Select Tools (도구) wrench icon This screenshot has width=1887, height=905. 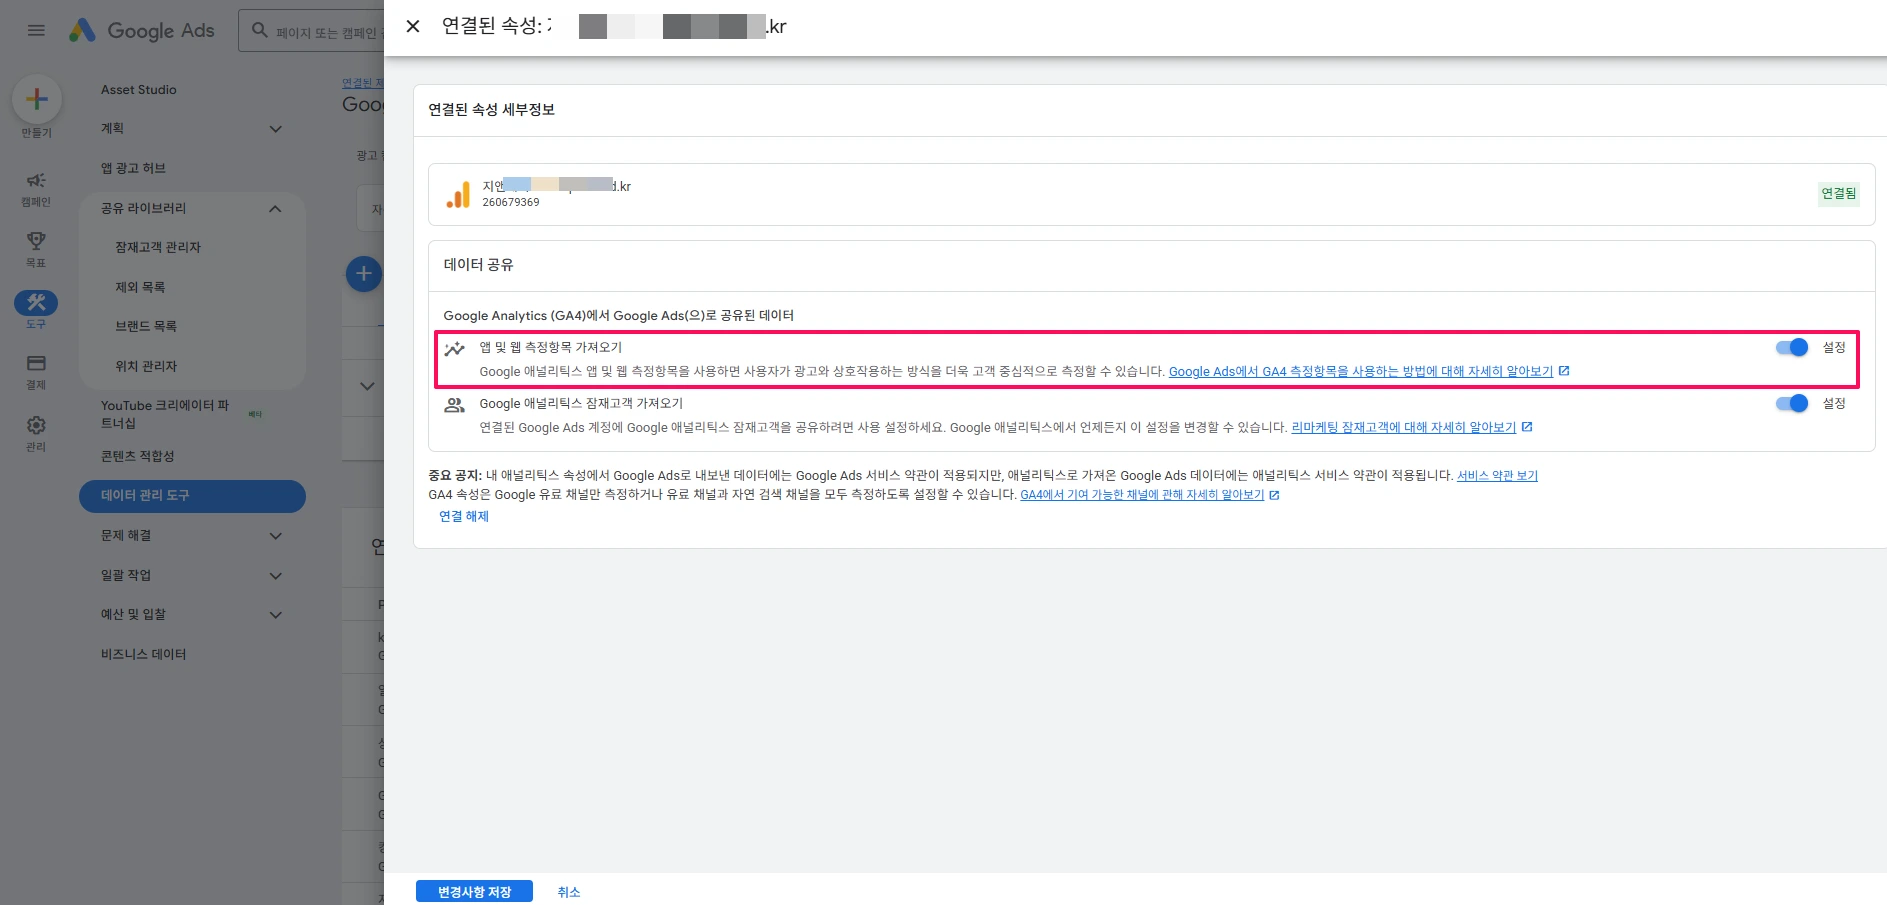click(36, 302)
